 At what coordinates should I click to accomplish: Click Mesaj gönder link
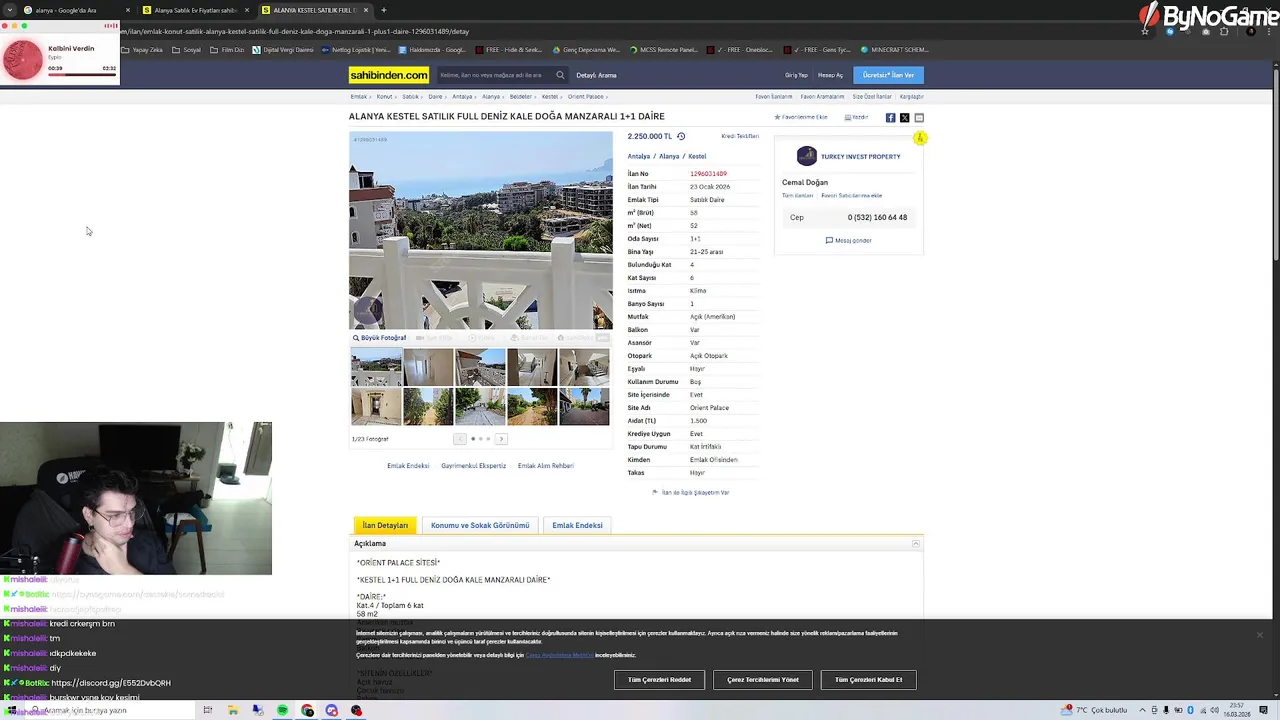click(x=849, y=240)
